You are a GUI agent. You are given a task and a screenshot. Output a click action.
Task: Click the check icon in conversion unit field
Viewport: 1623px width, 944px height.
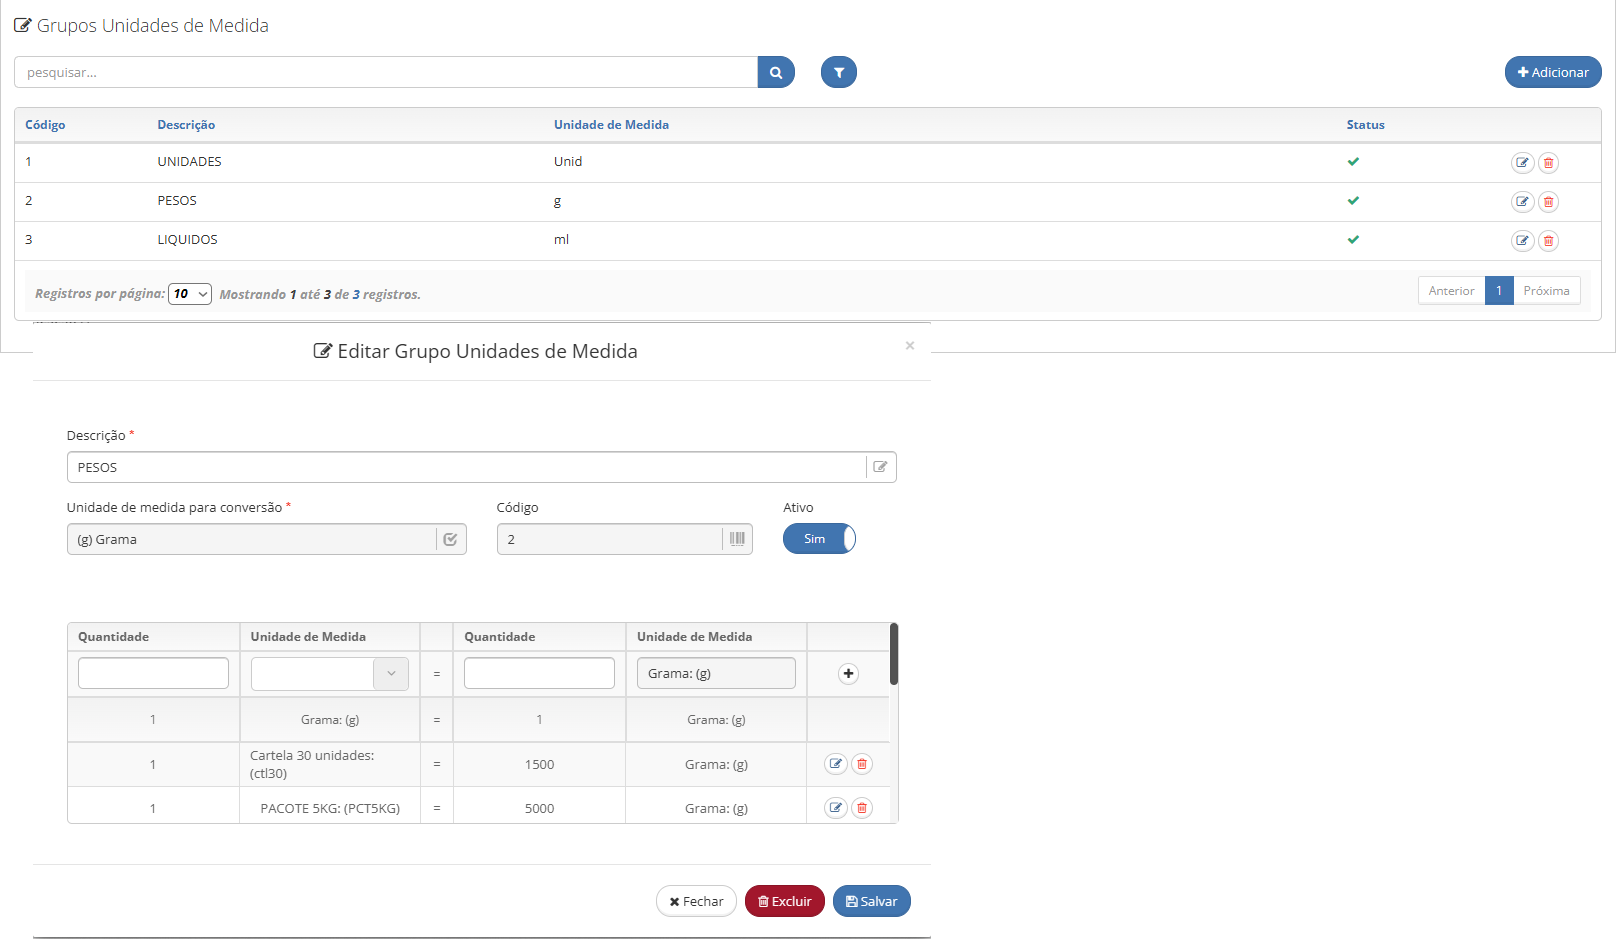451,539
